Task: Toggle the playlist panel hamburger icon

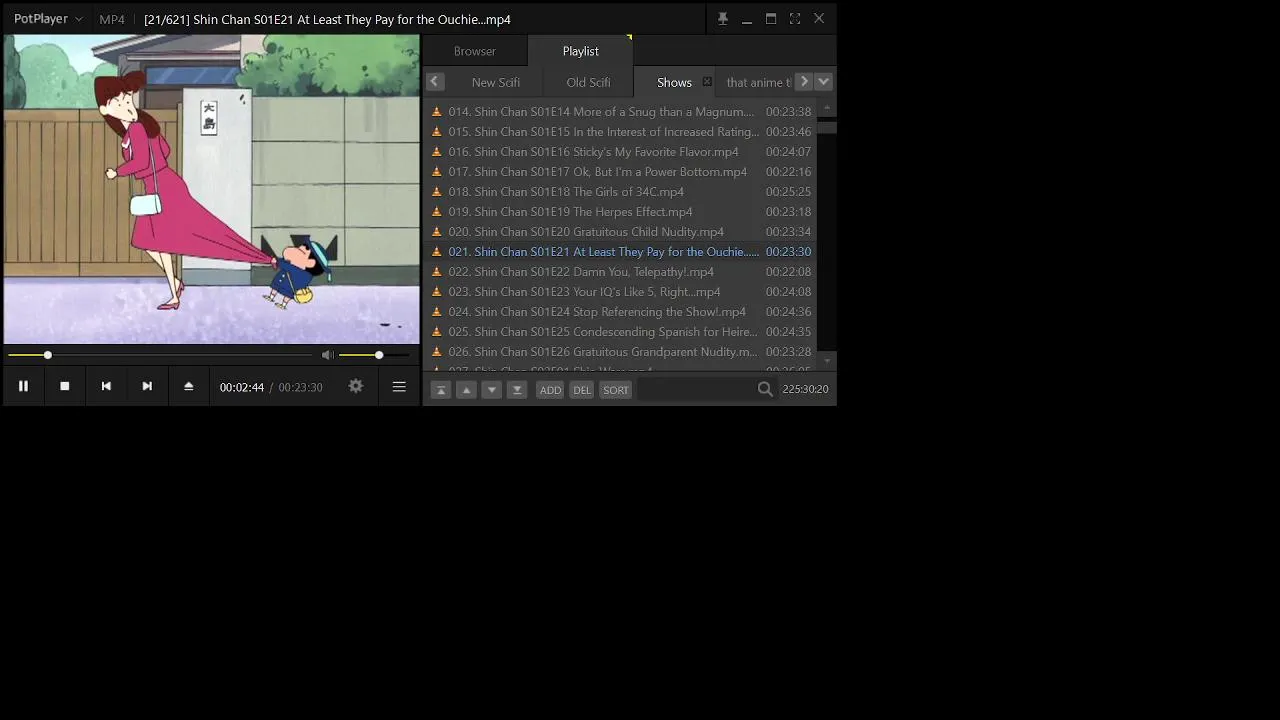Action: click(x=399, y=386)
